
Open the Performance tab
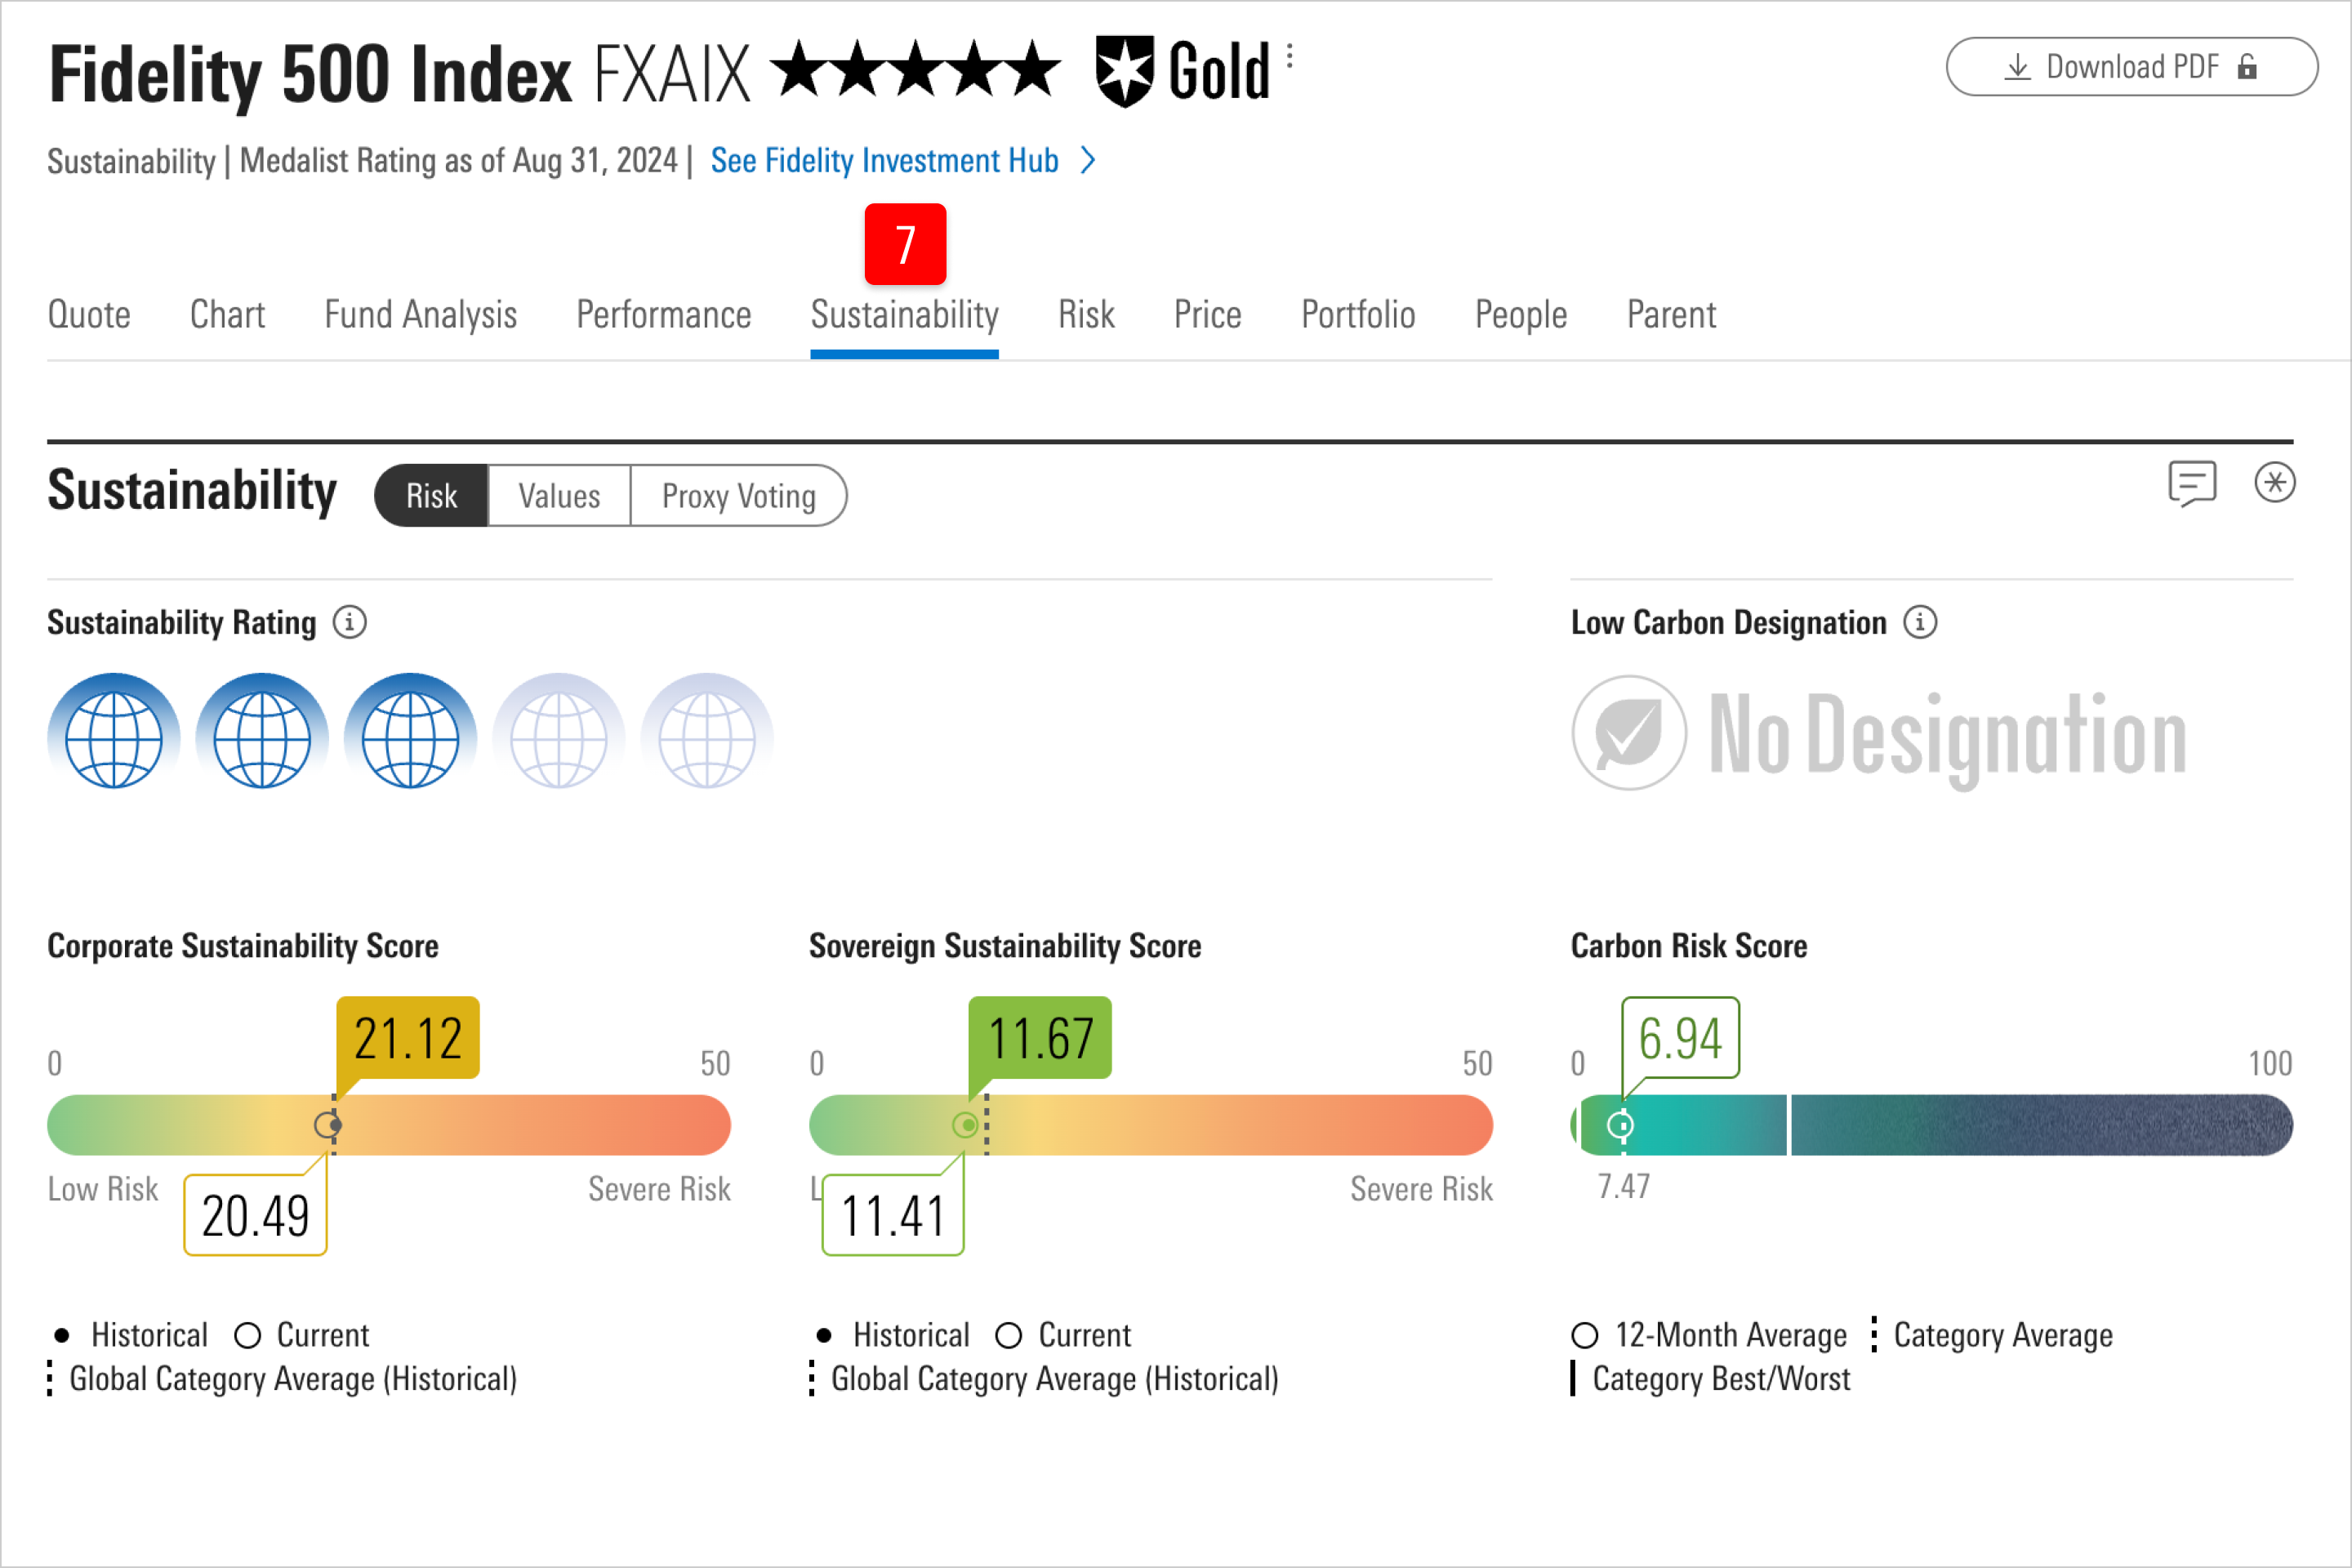click(x=663, y=315)
